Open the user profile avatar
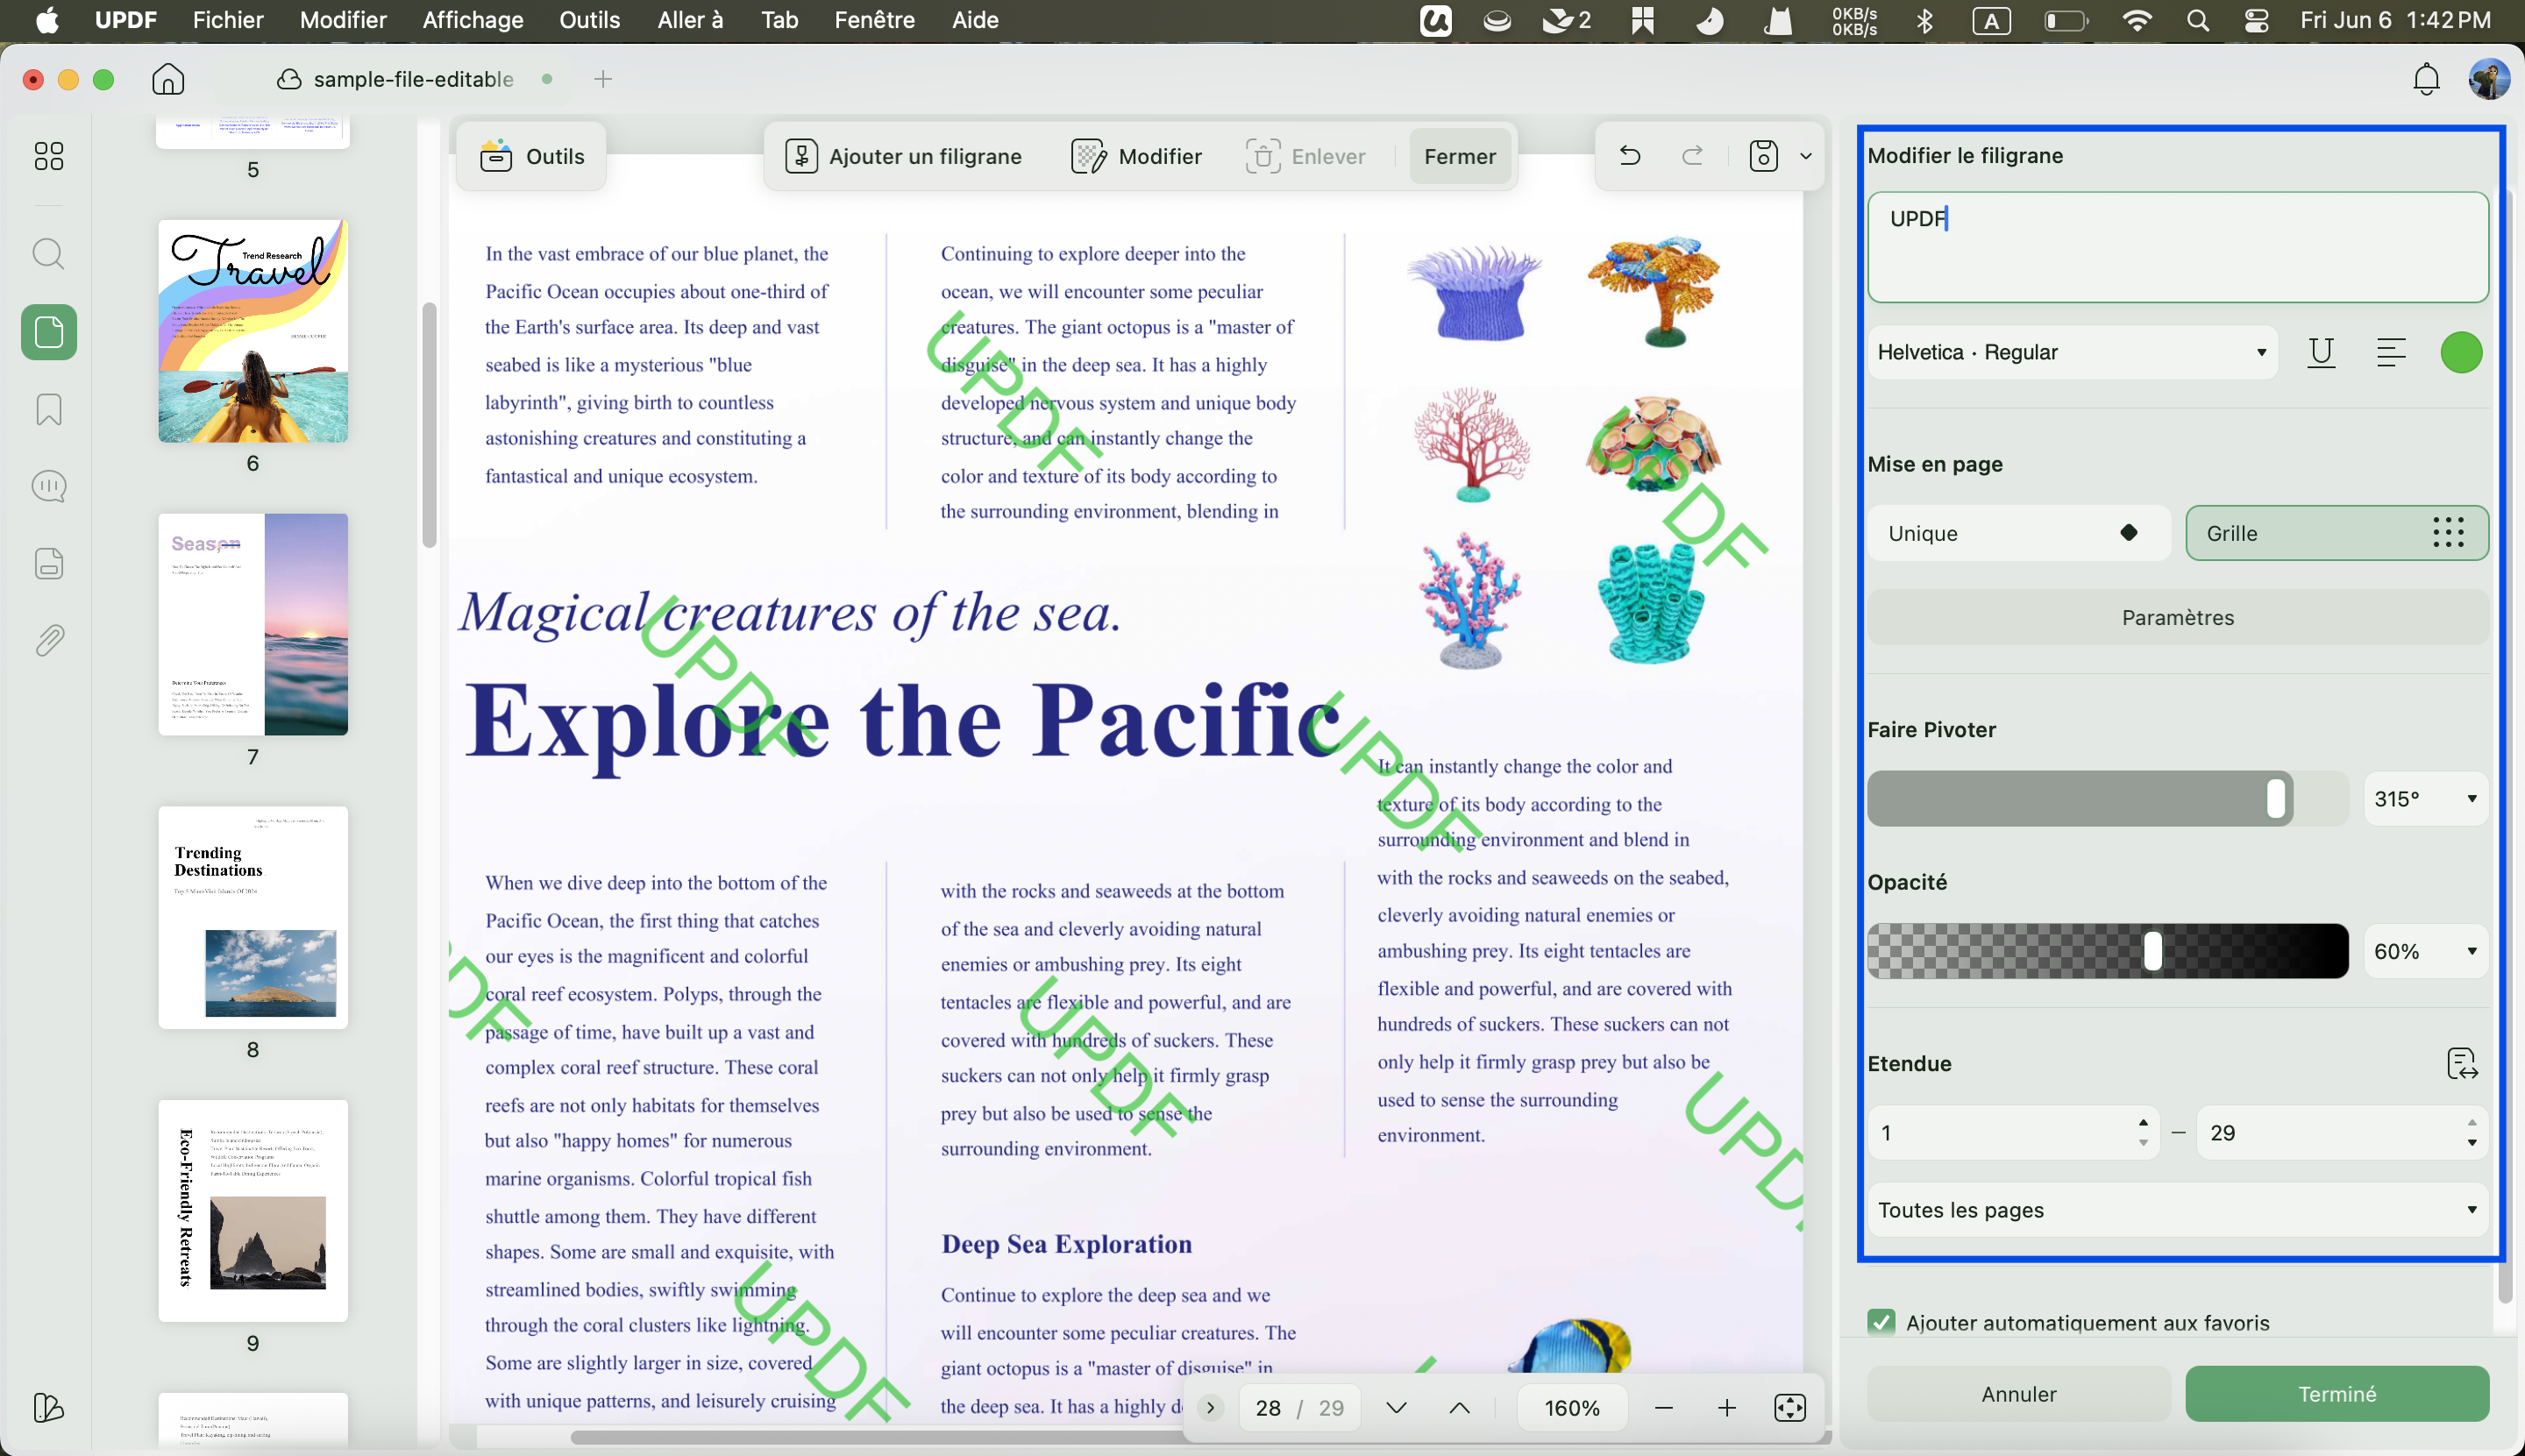The image size is (2525, 1456). (2489, 79)
